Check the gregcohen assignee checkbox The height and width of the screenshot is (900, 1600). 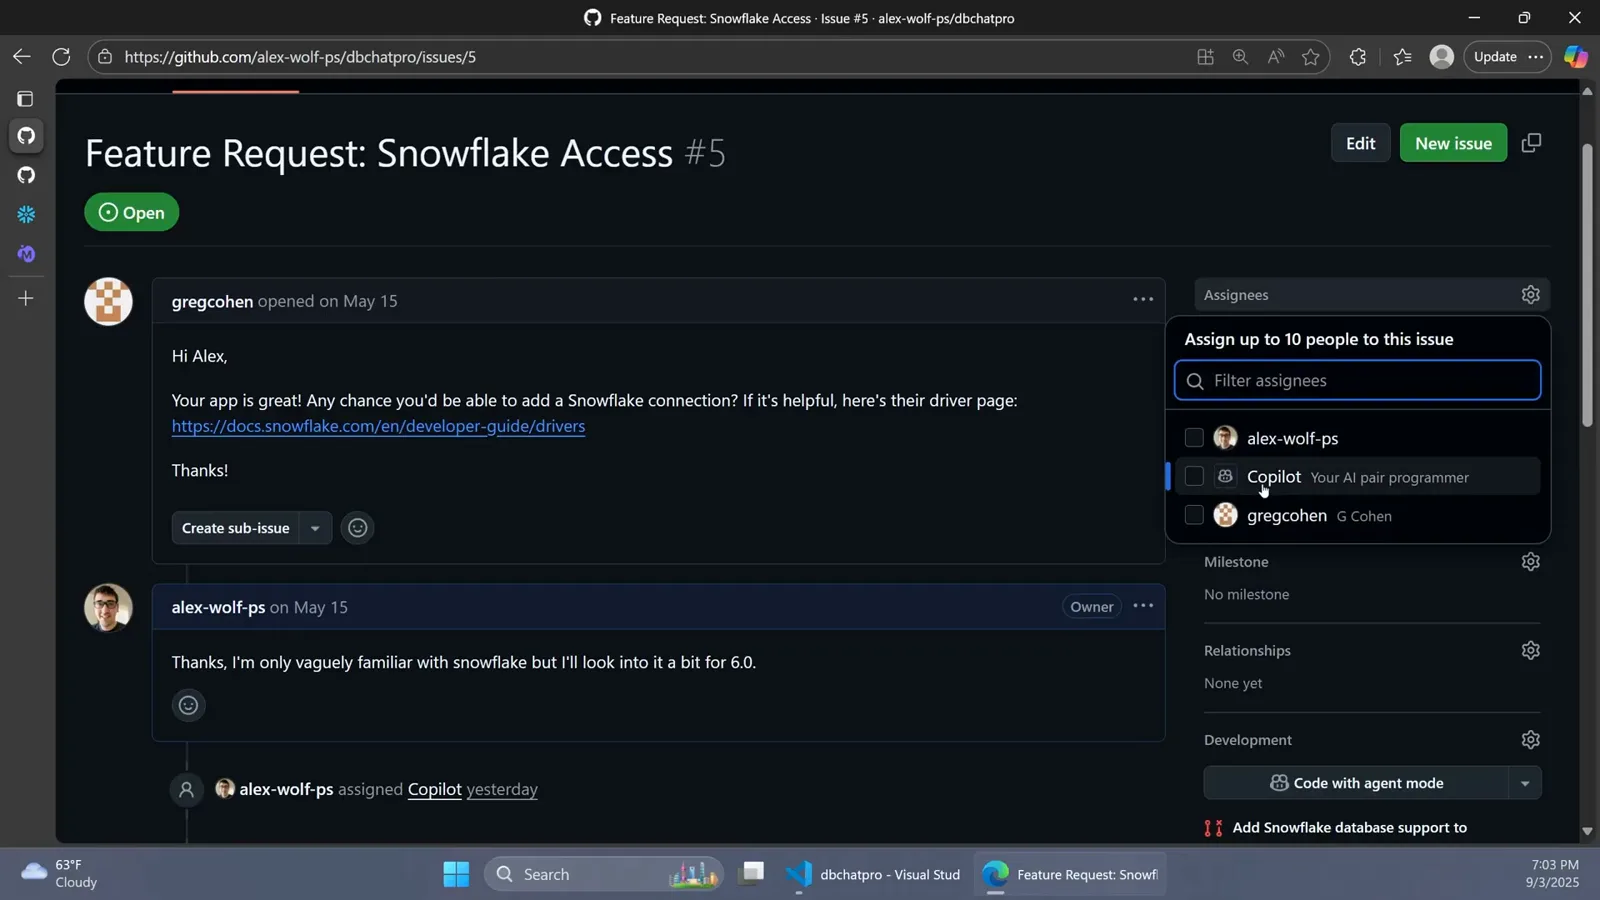tap(1194, 515)
